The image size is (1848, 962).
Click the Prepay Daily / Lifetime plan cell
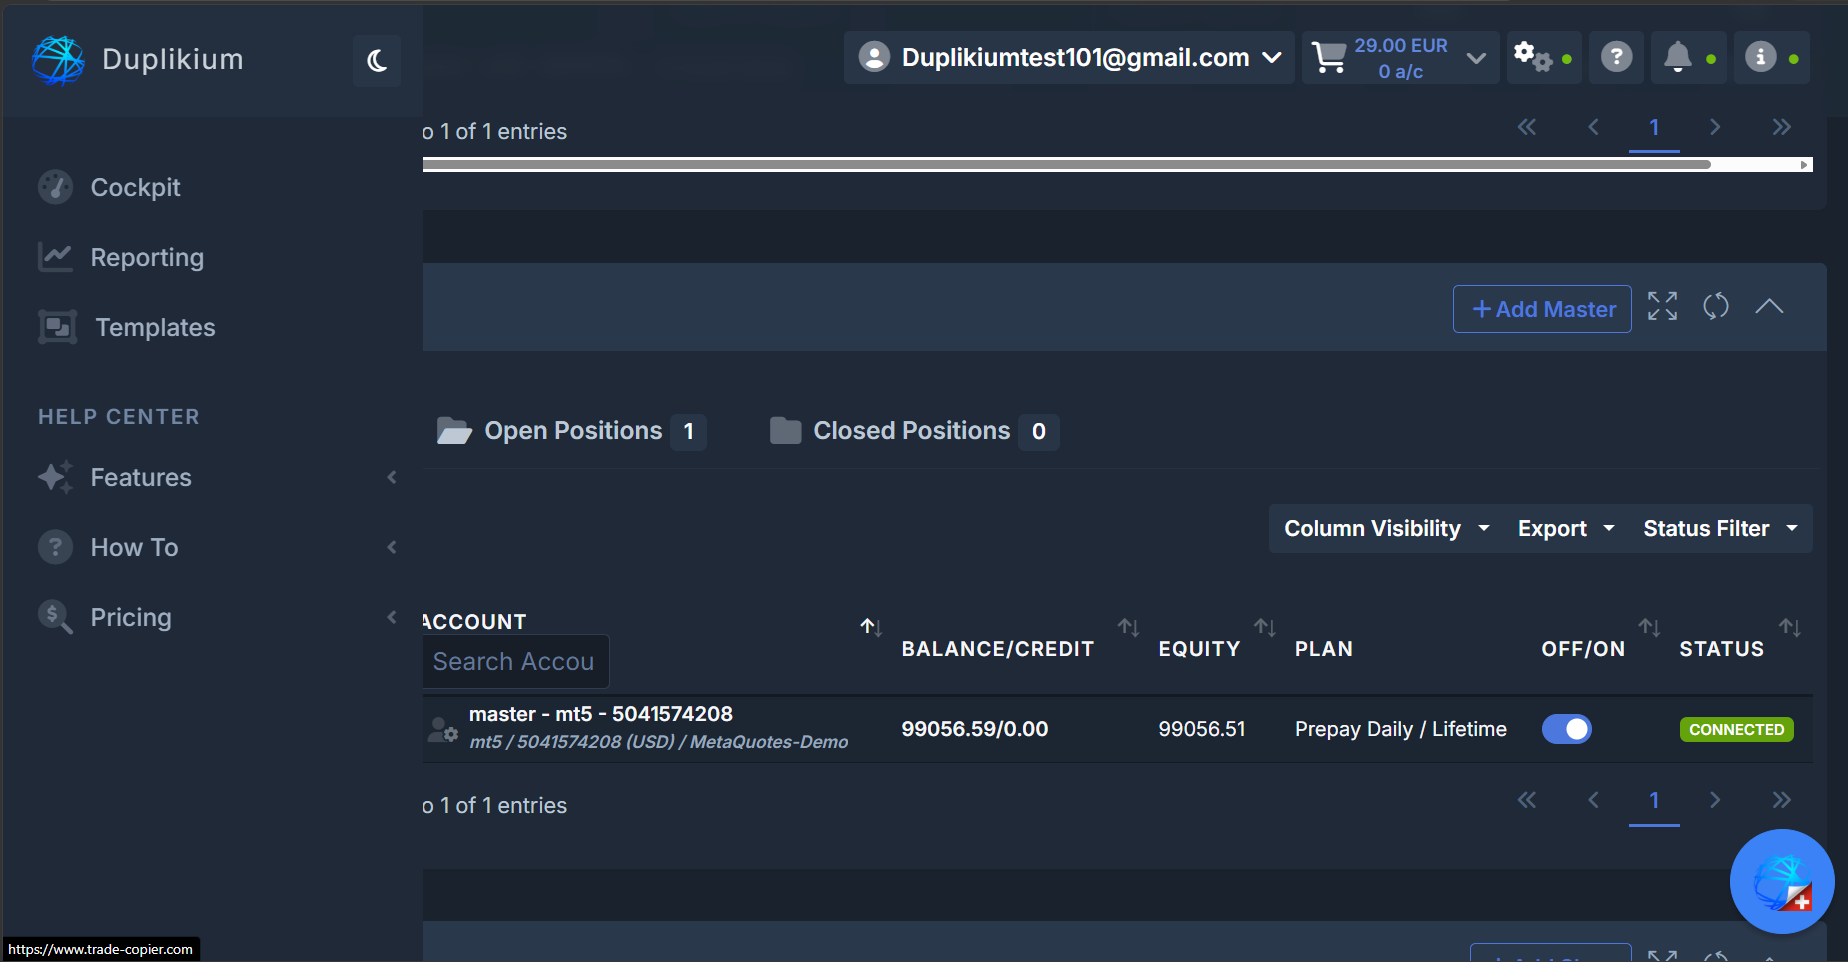1400,729
